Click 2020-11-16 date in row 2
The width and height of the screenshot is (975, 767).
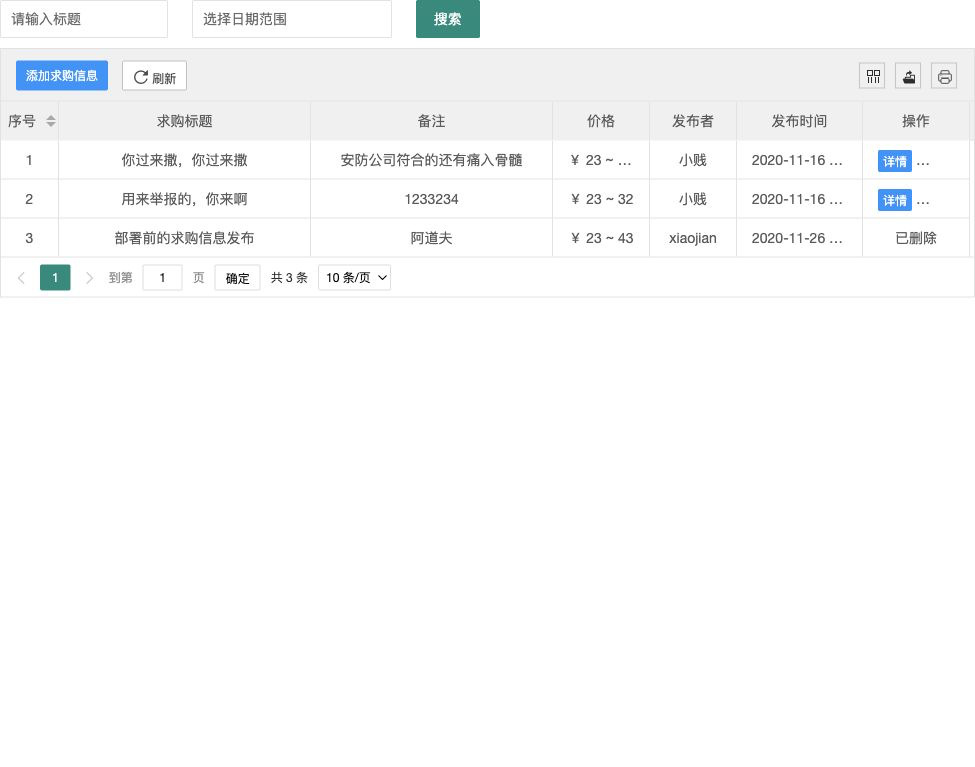pyautogui.click(x=799, y=199)
